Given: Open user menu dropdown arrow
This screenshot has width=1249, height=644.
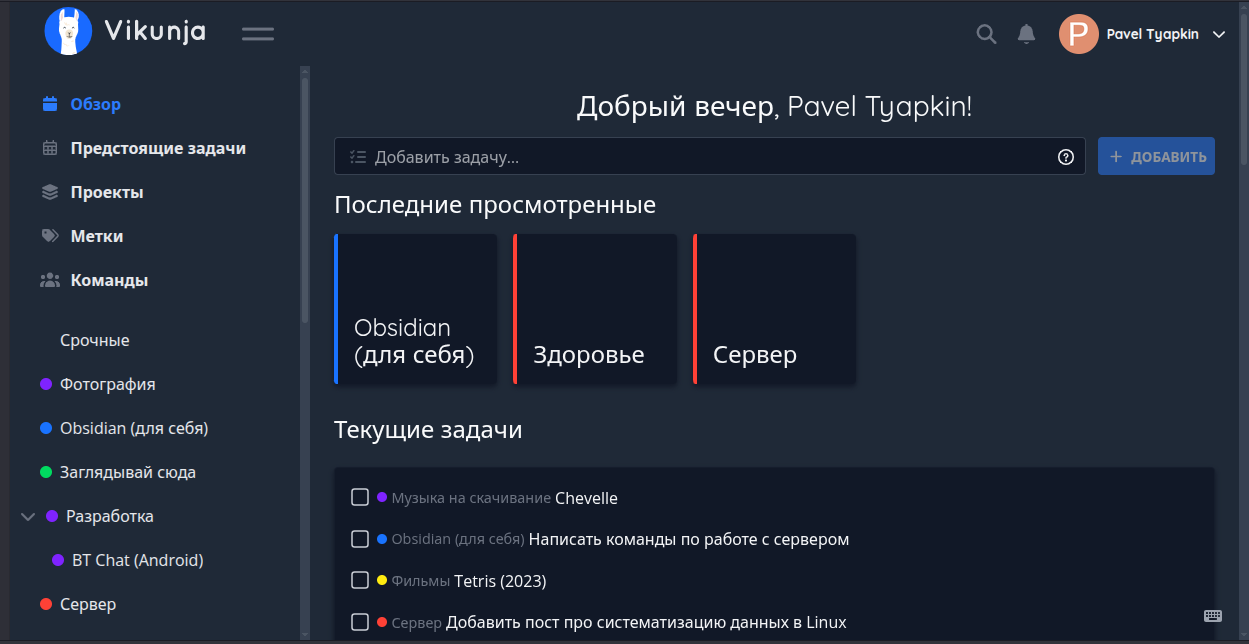Looking at the screenshot, I should (x=1219, y=35).
